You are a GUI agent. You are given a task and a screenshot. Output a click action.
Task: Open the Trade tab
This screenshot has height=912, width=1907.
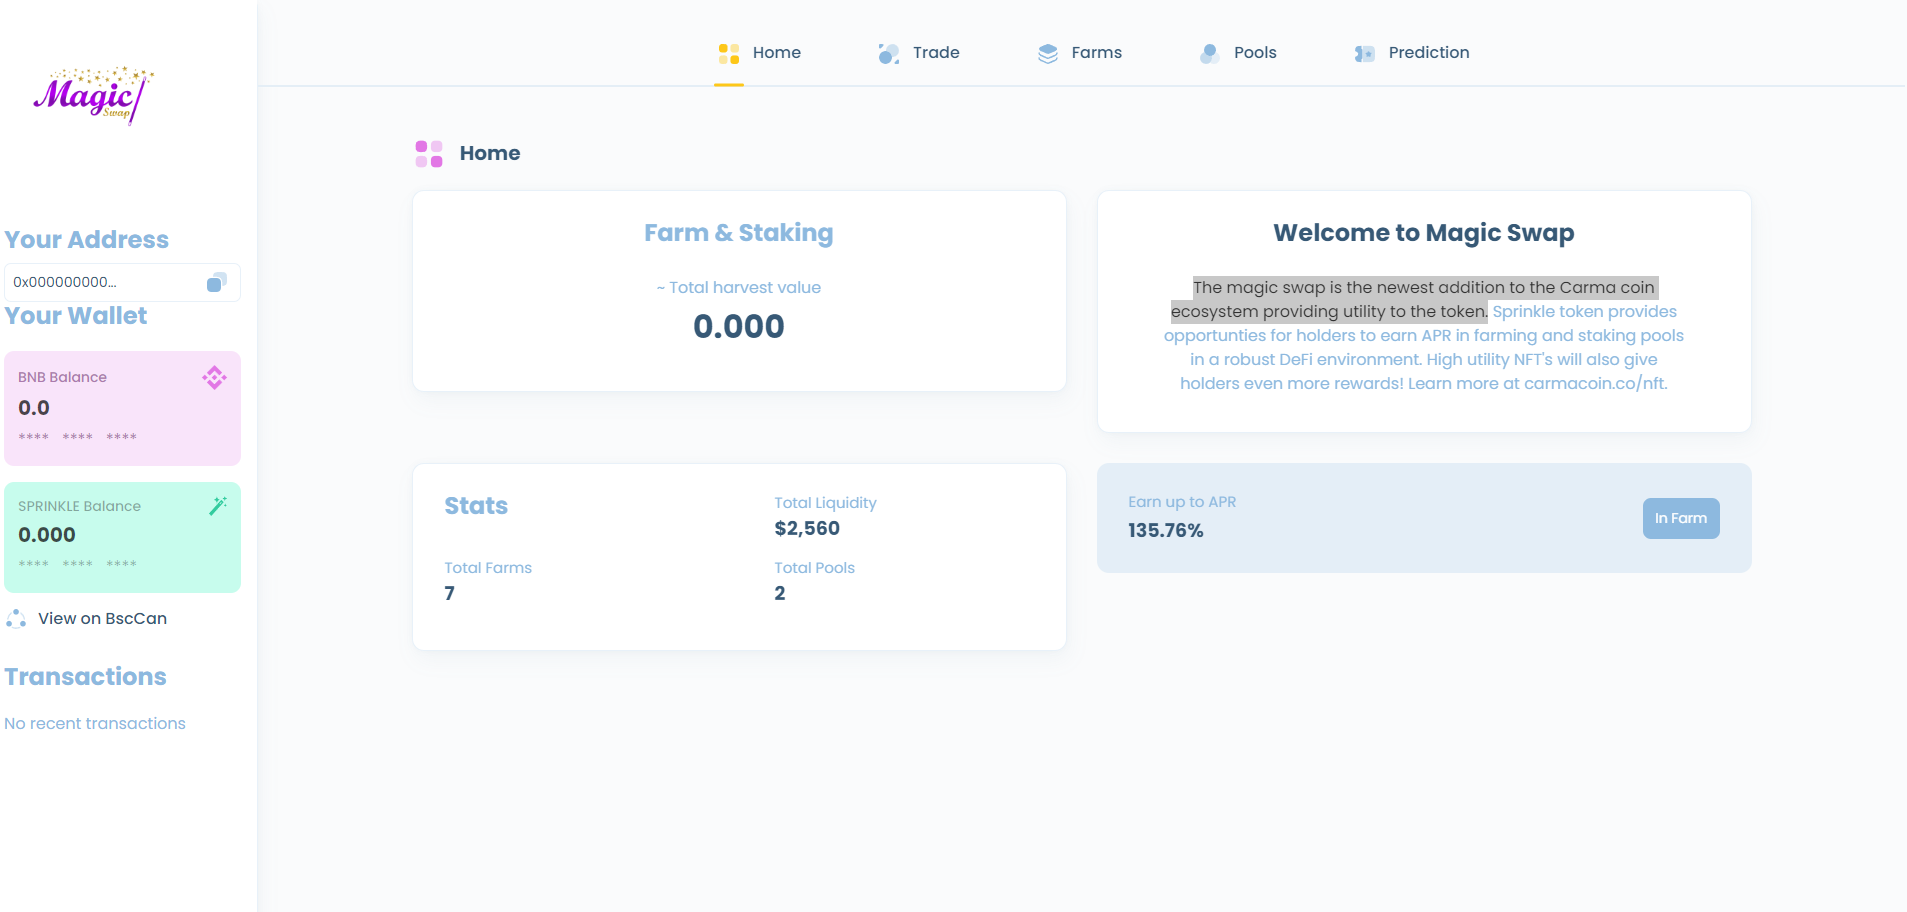pyautogui.click(x=935, y=53)
